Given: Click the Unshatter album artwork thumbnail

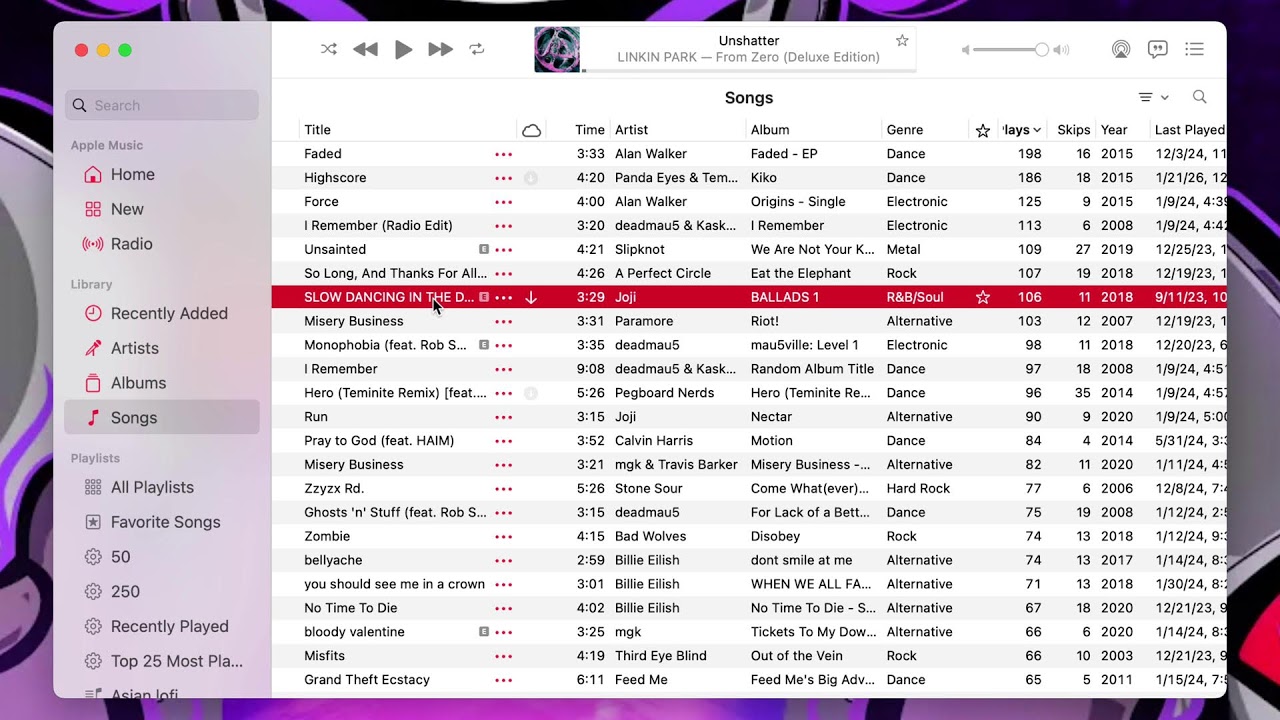Looking at the screenshot, I should 557,49.
